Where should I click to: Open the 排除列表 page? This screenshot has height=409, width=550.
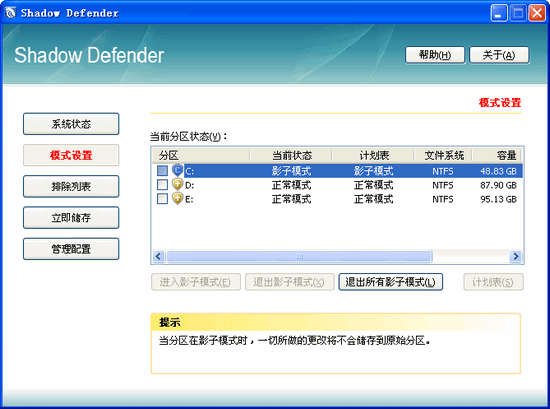pyautogui.click(x=71, y=186)
